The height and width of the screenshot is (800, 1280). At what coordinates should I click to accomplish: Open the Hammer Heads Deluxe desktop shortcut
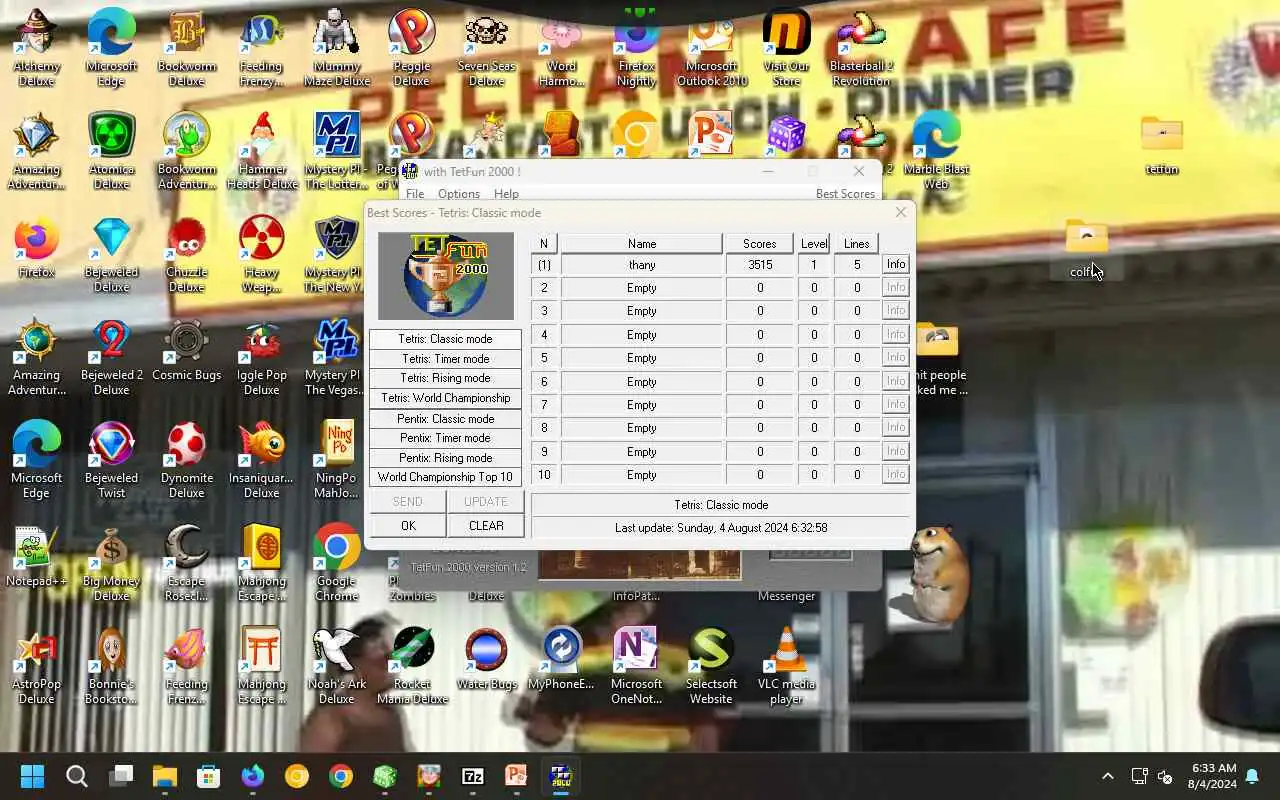point(262,152)
